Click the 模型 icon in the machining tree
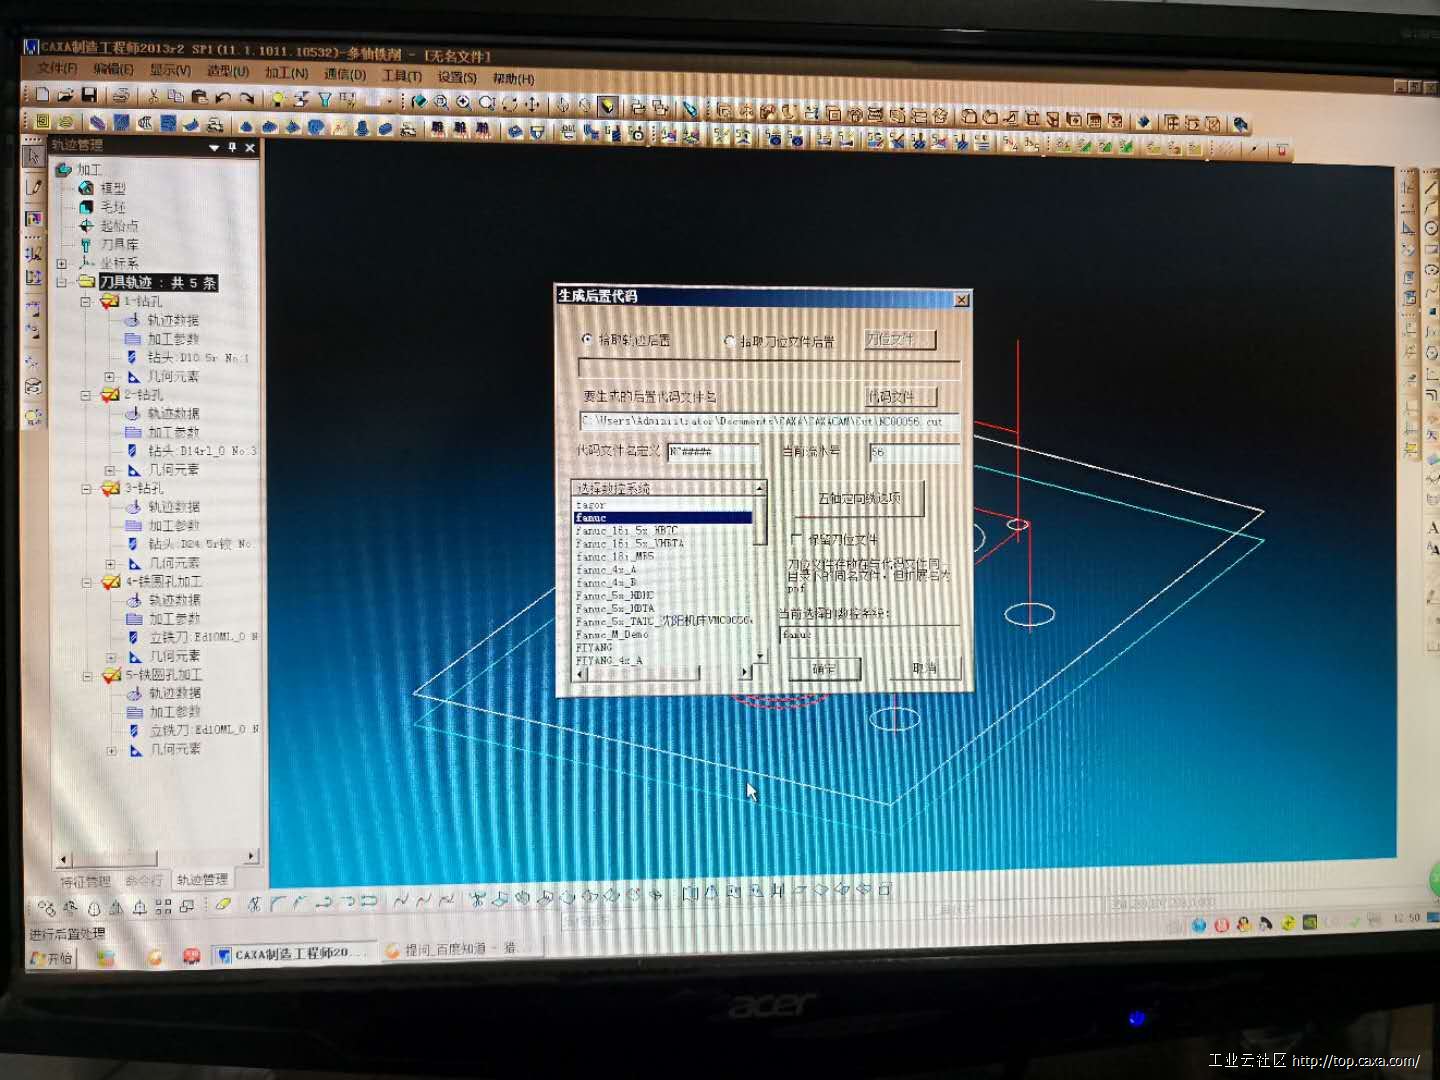 [86, 187]
